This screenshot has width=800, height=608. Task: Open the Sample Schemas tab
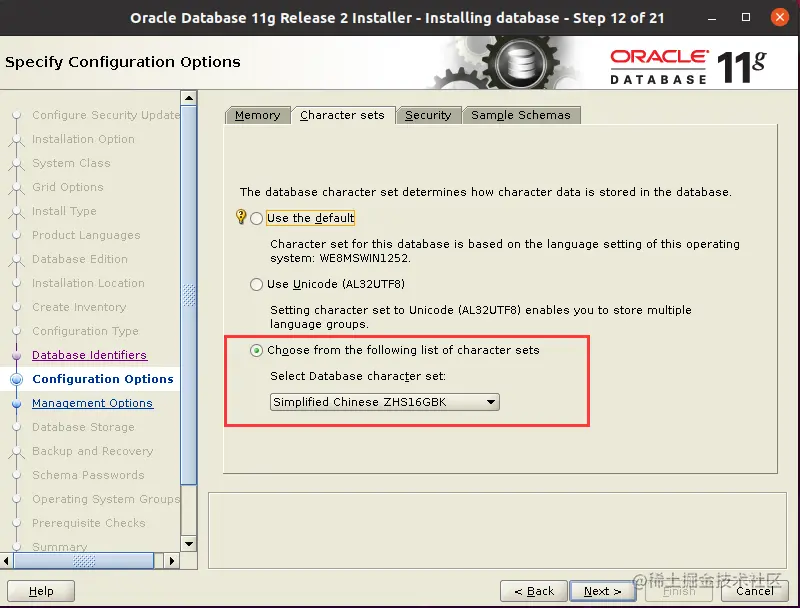[520, 115]
